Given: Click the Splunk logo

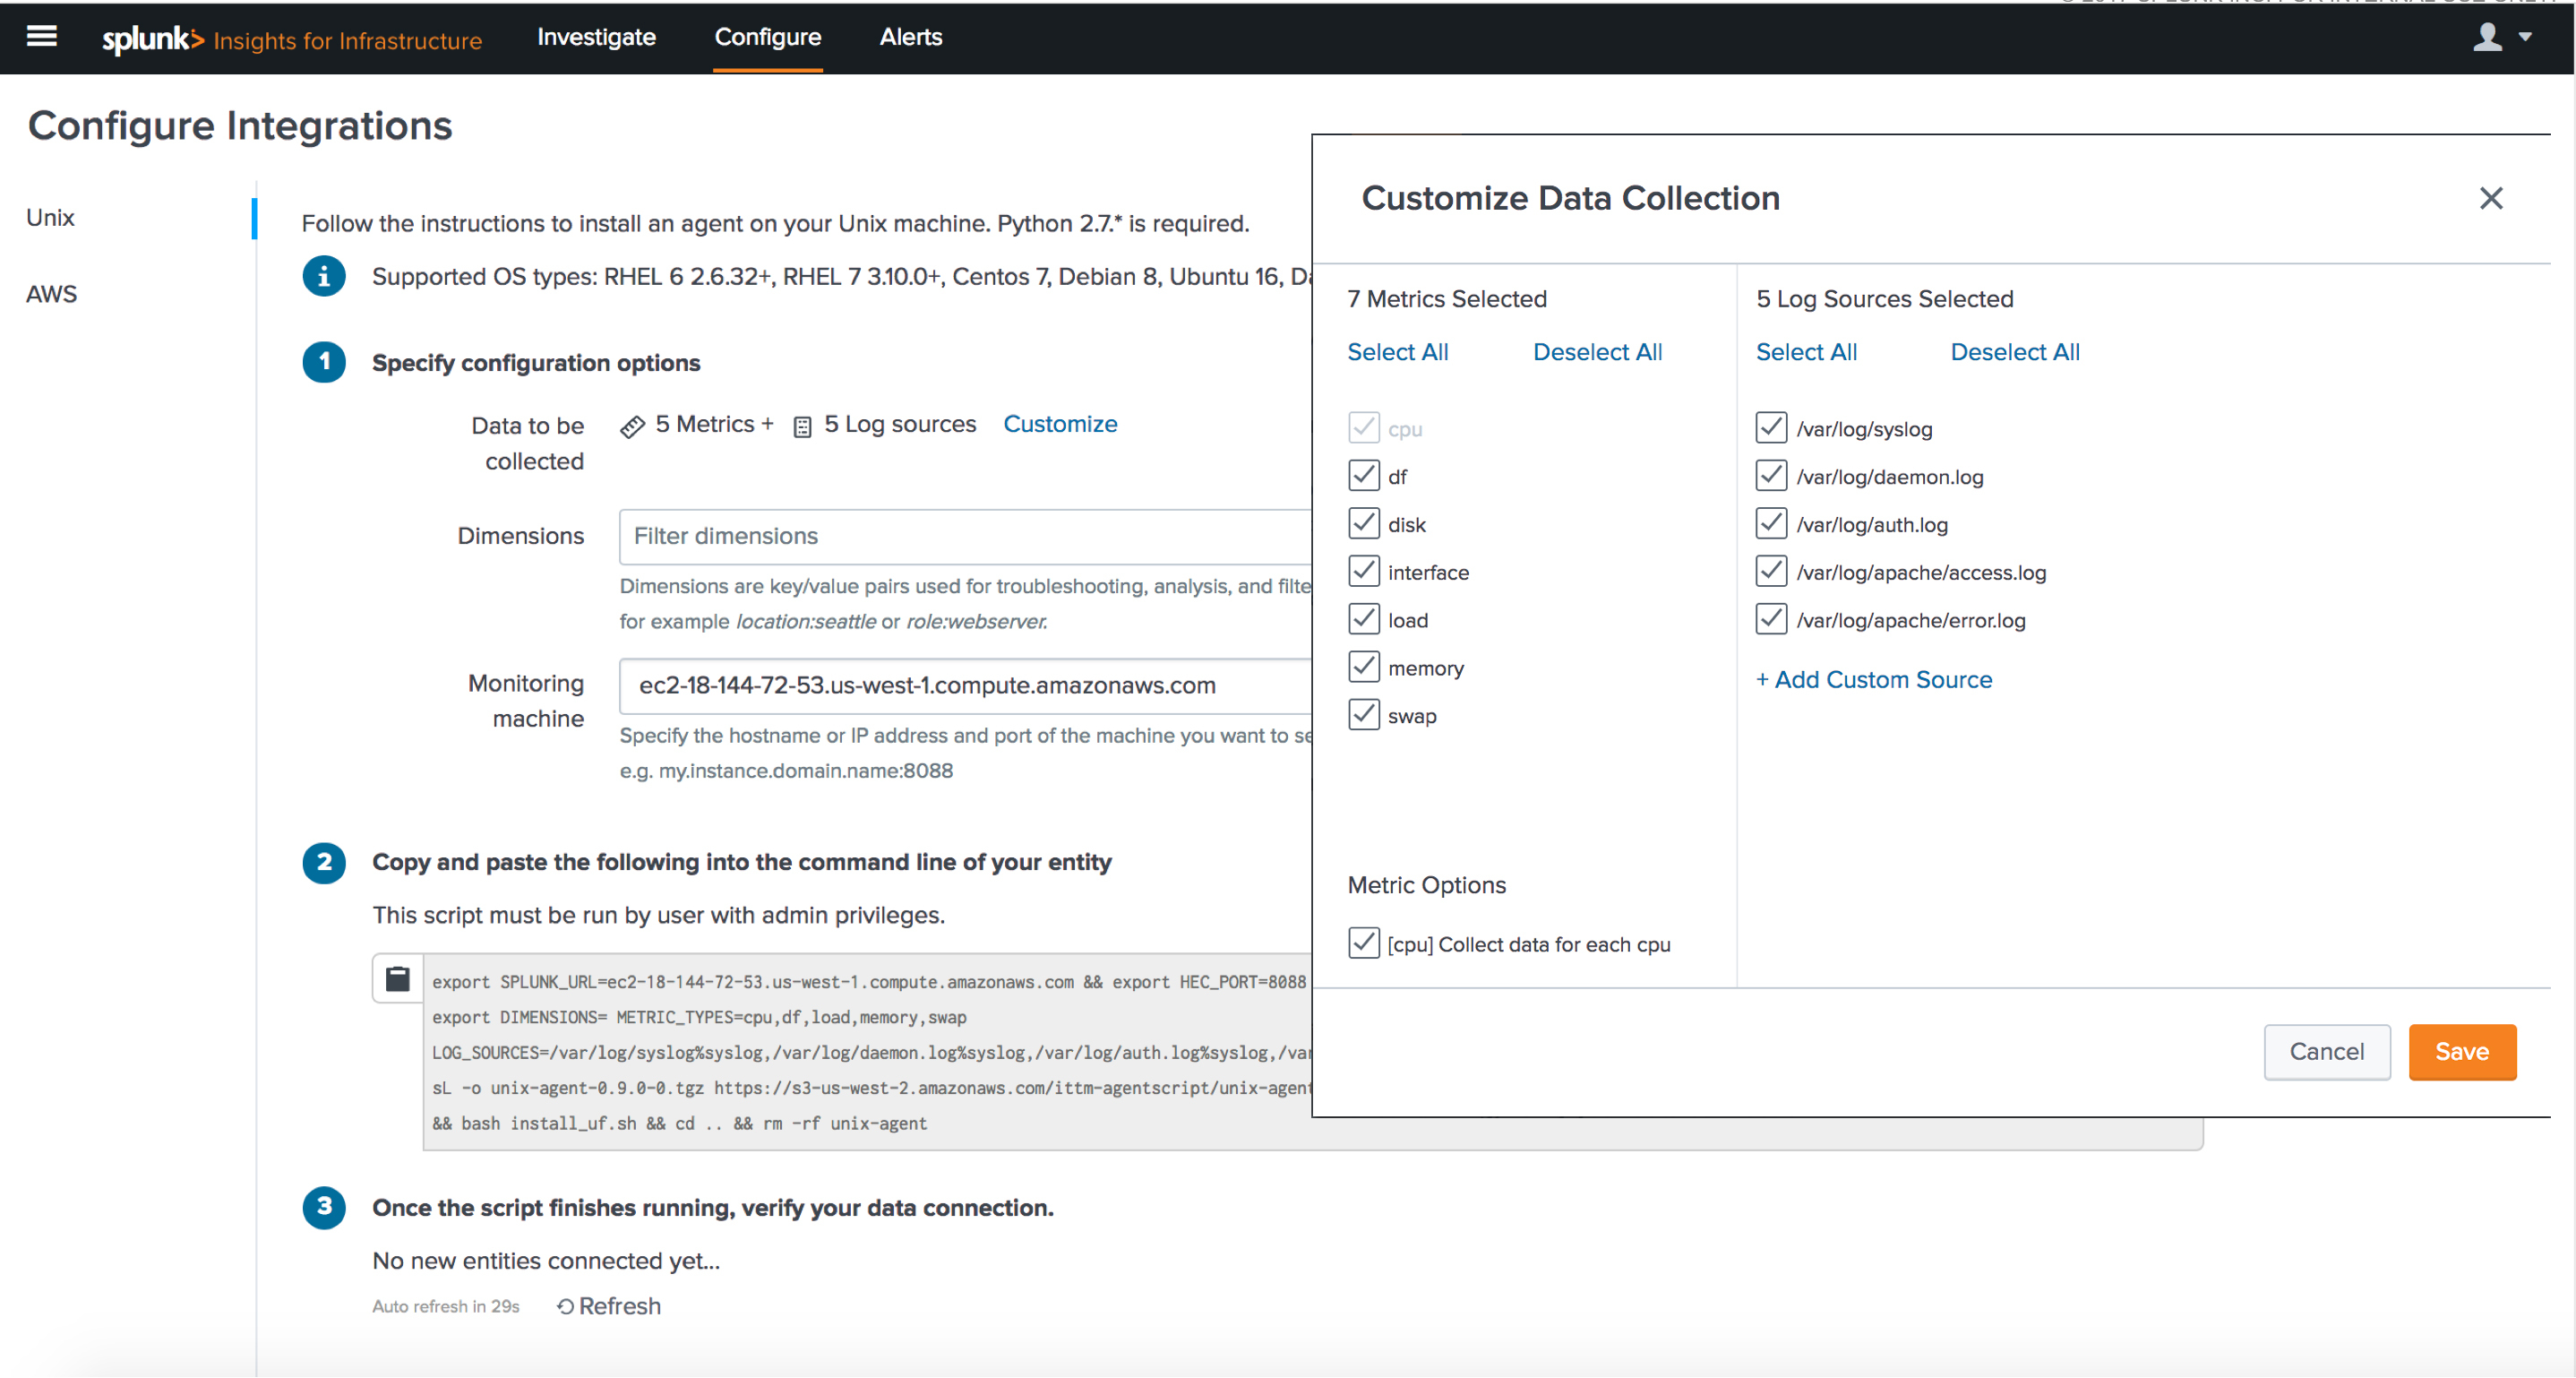Looking at the screenshot, I should [152, 39].
